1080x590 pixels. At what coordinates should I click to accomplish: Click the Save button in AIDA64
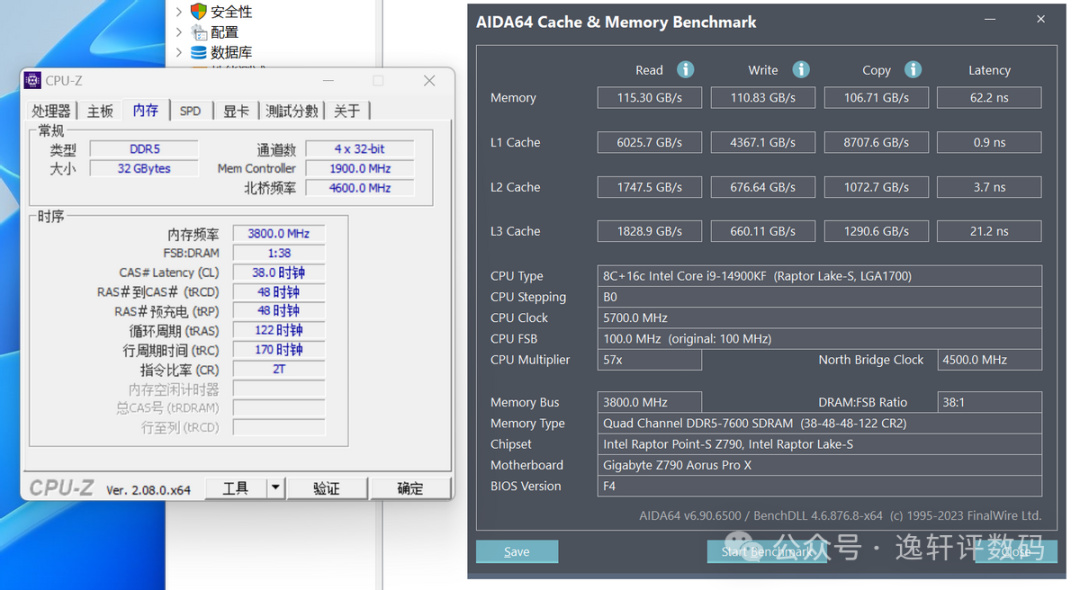517,551
